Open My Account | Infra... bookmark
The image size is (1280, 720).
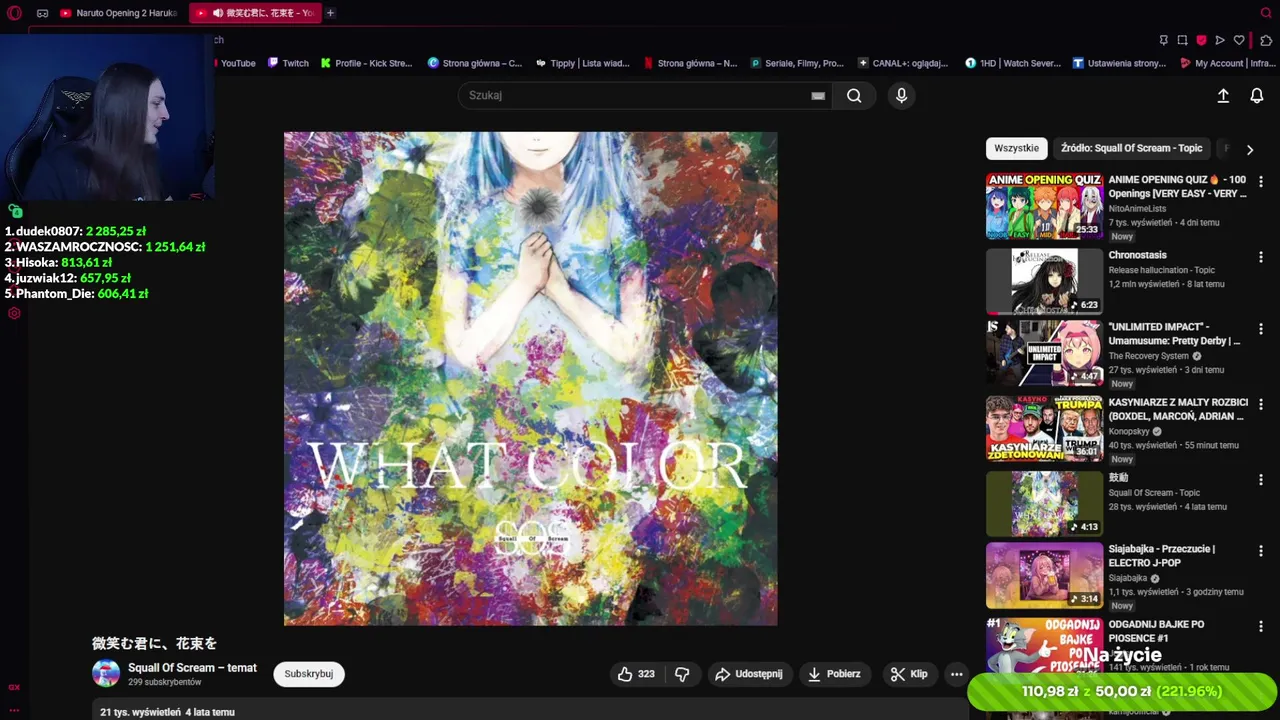(x=1227, y=63)
